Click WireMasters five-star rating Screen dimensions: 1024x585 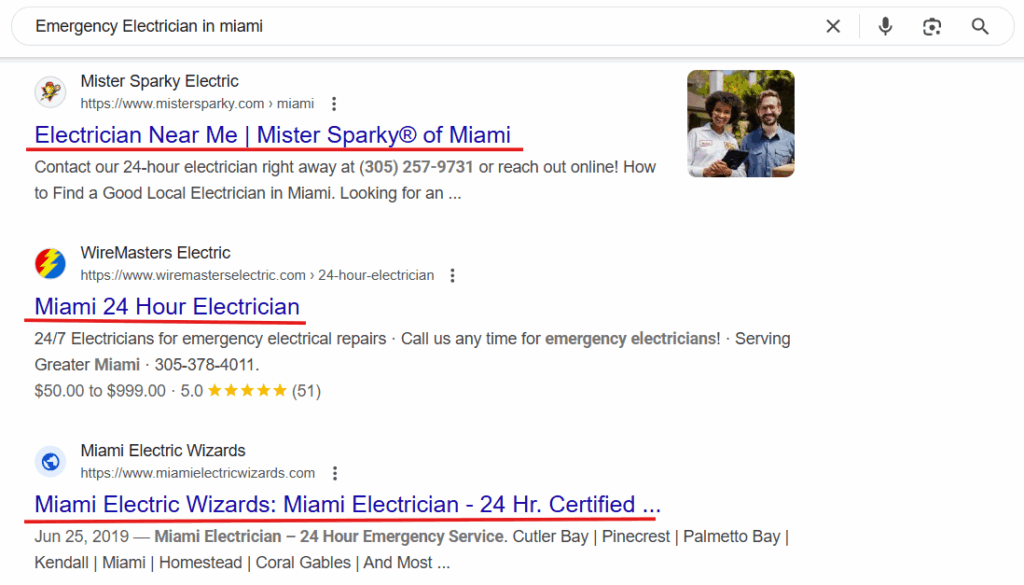coord(248,391)
